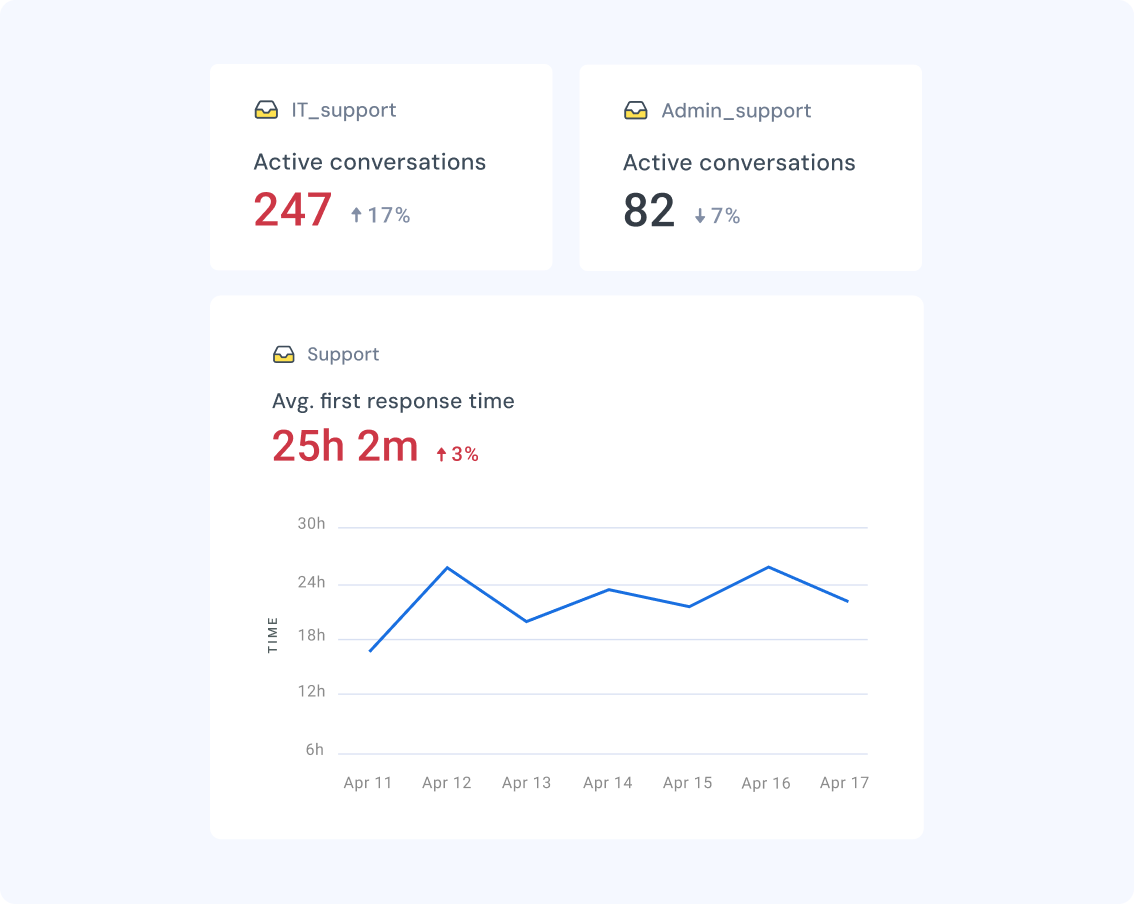
Task: Click the 25h 2m response time value
Action: tap(344, 446)
